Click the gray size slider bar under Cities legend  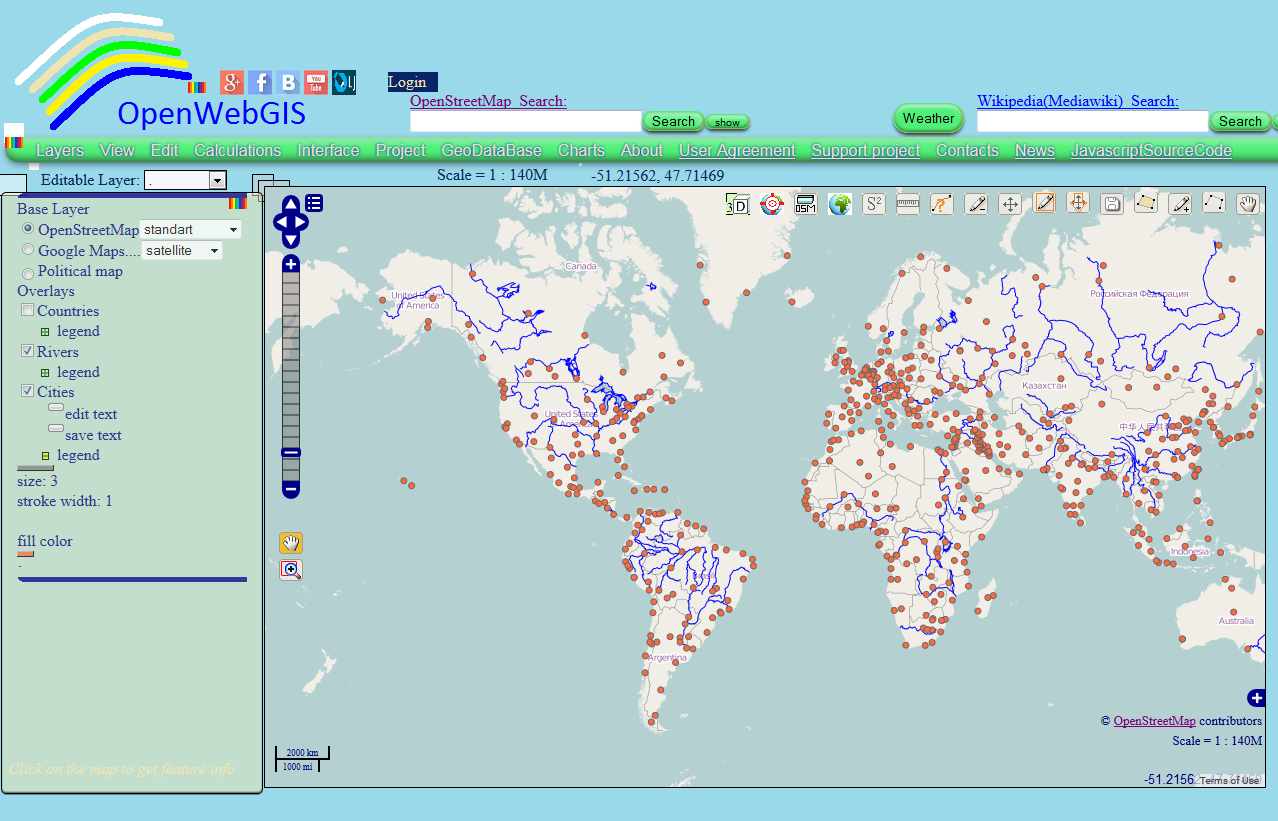[x=36, y=467]
